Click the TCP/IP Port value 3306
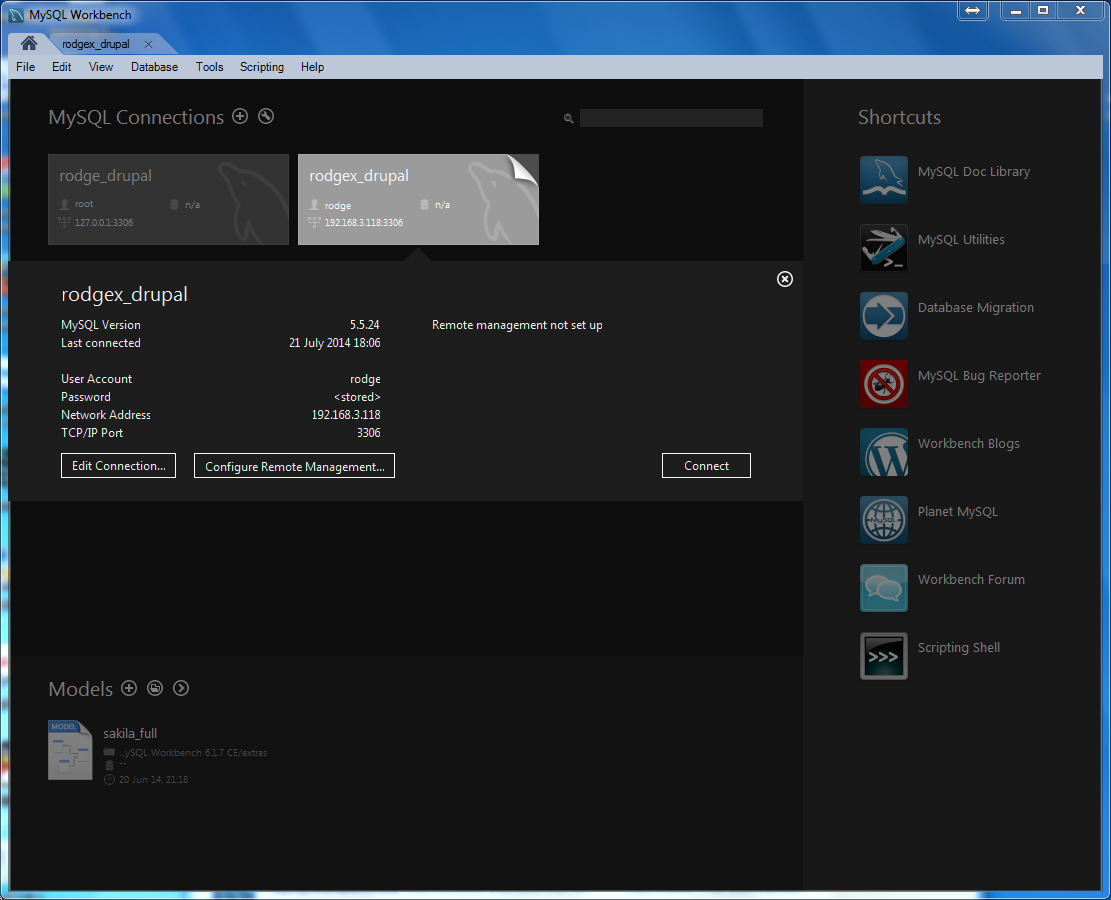The image size is (1111, 900). pos(368,433)
